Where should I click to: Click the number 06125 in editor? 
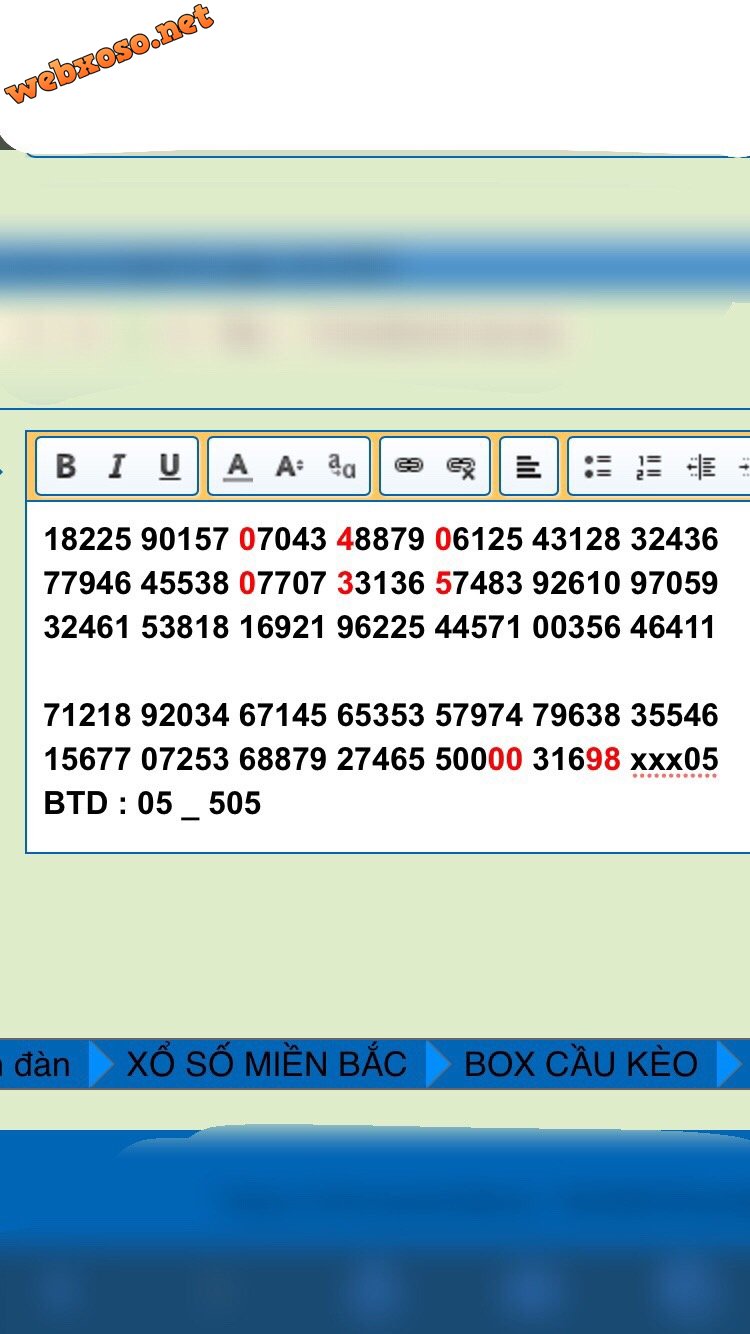(479, 540)
